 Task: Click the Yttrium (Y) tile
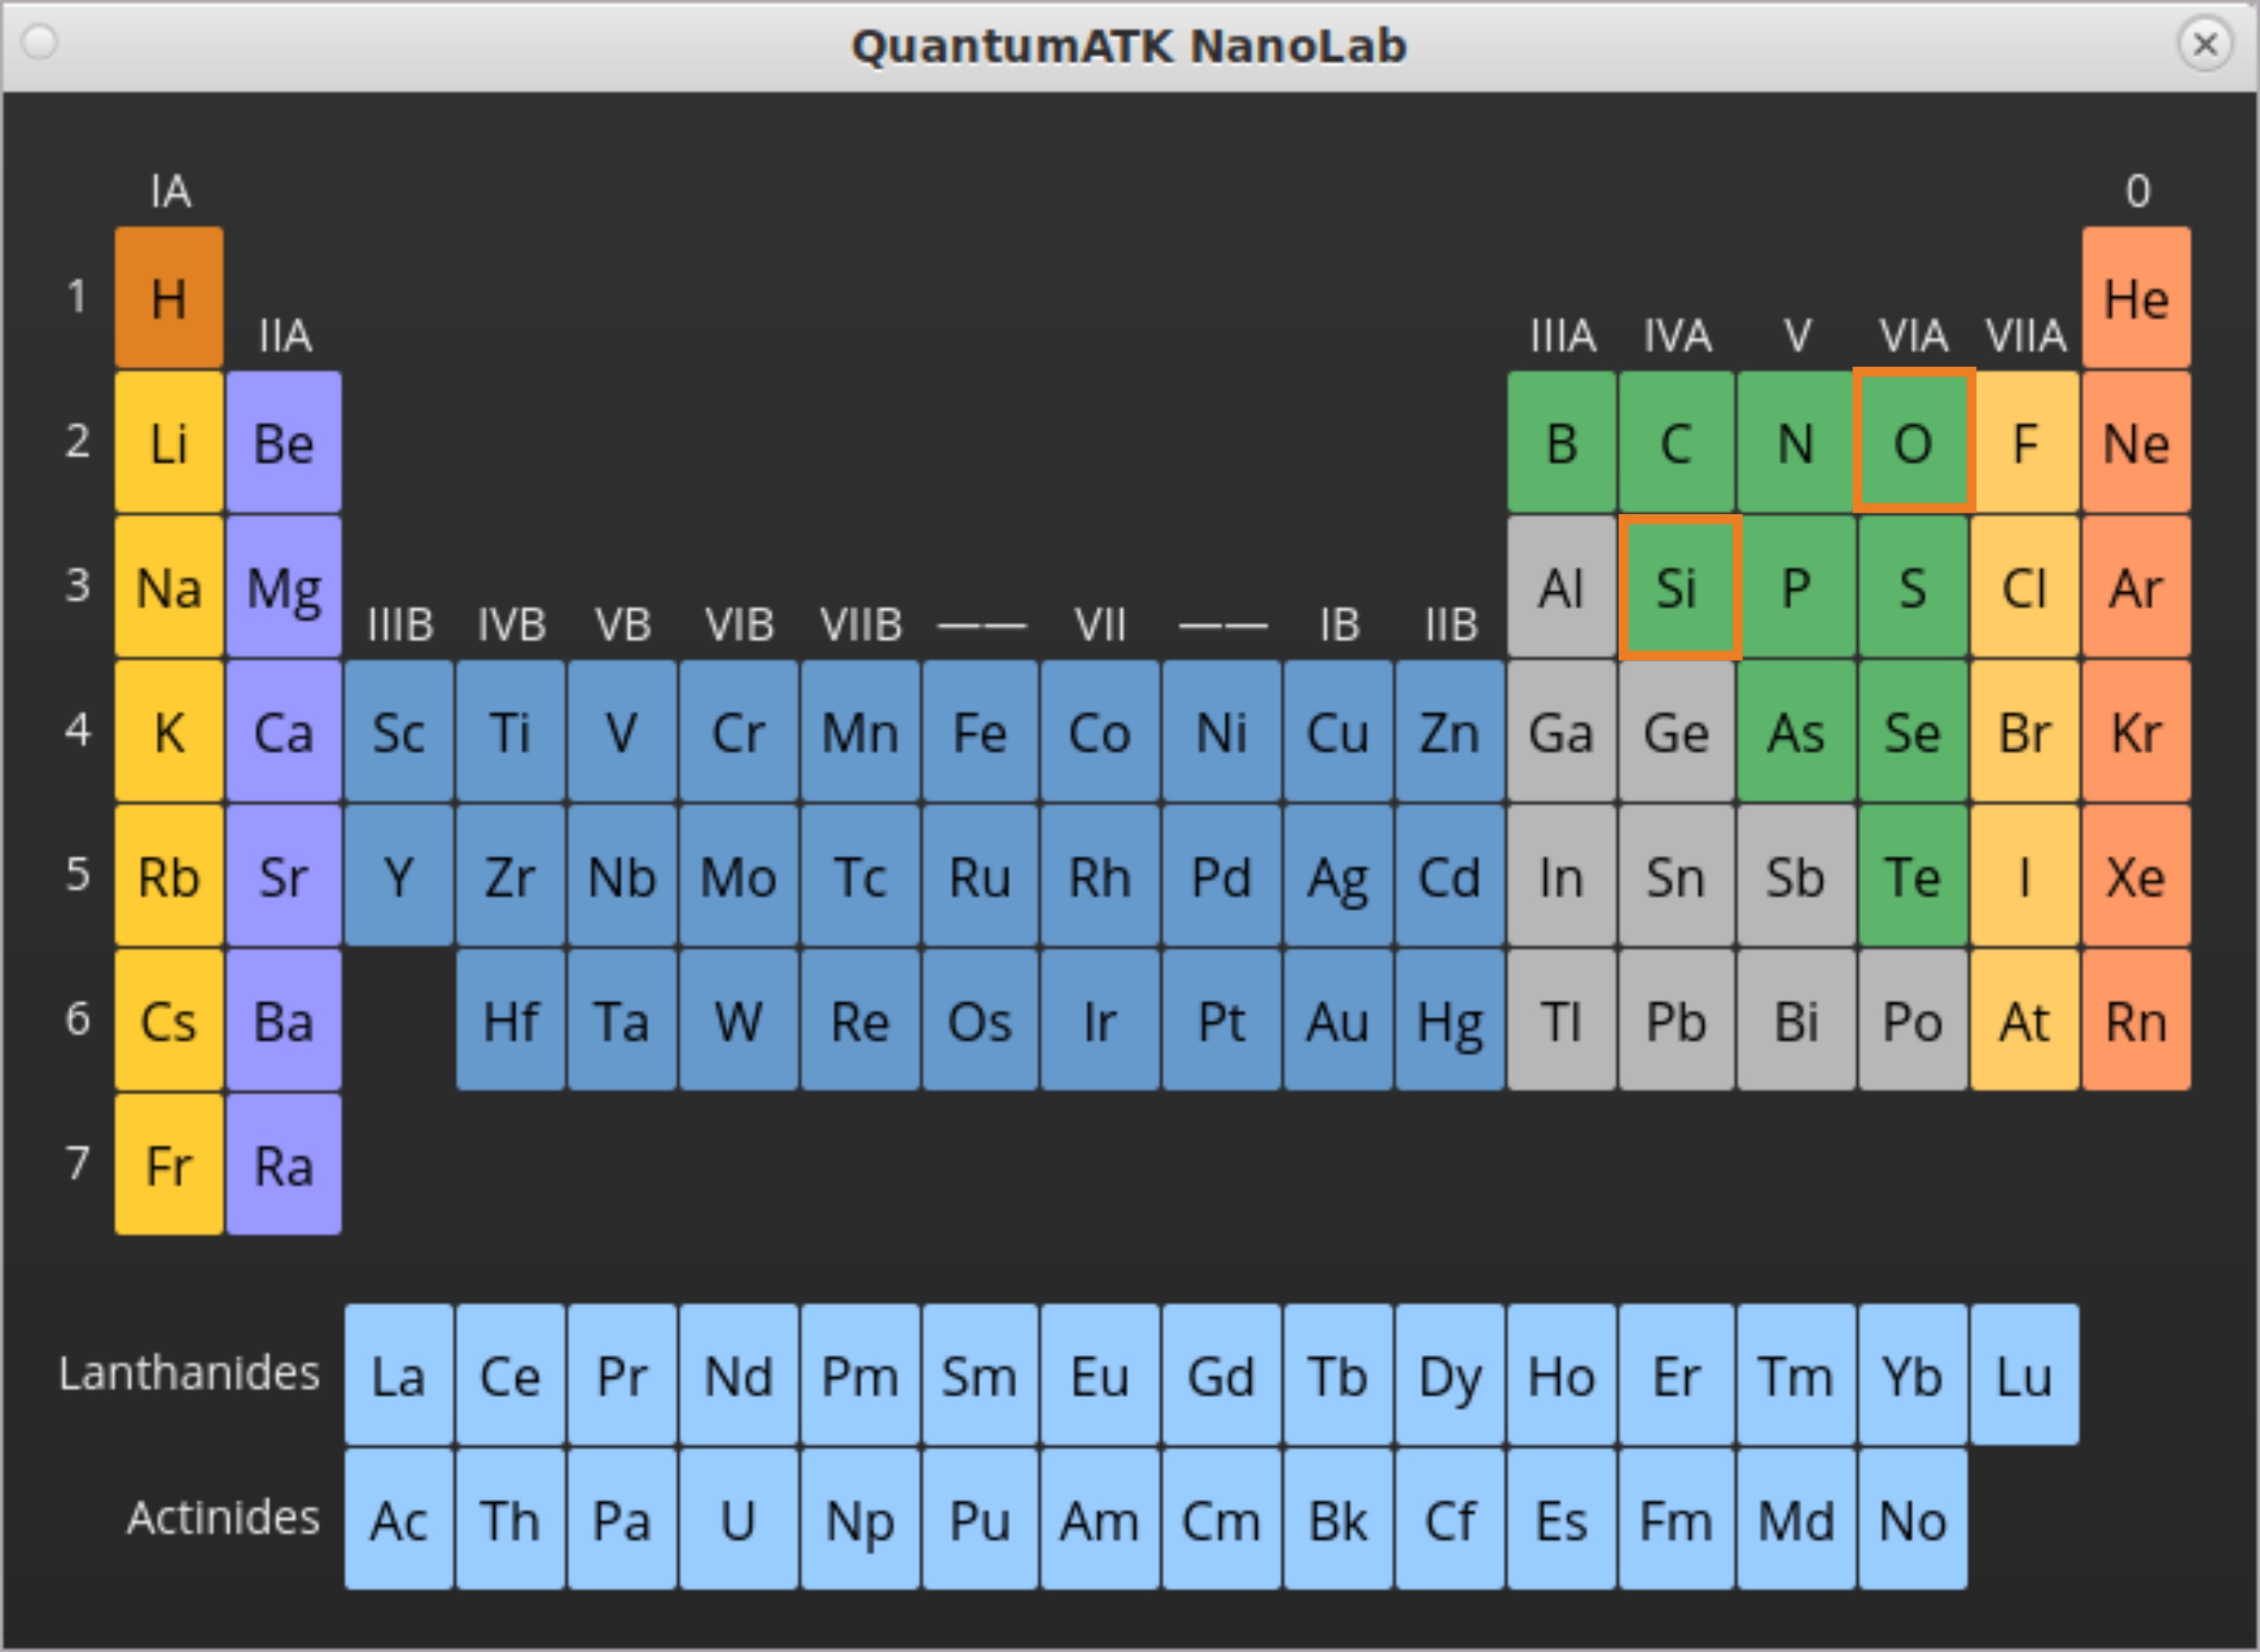(x=399, y=875)
